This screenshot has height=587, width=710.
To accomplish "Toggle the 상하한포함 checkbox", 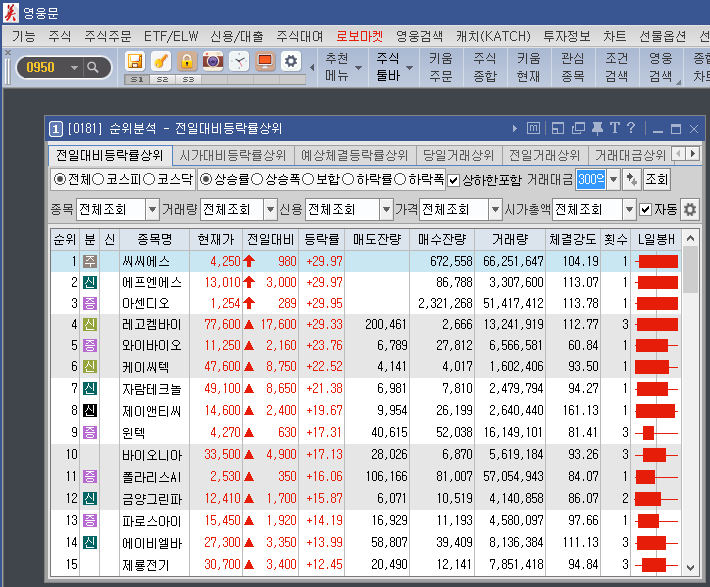I will pyautogui.click(x=453, y=181).
